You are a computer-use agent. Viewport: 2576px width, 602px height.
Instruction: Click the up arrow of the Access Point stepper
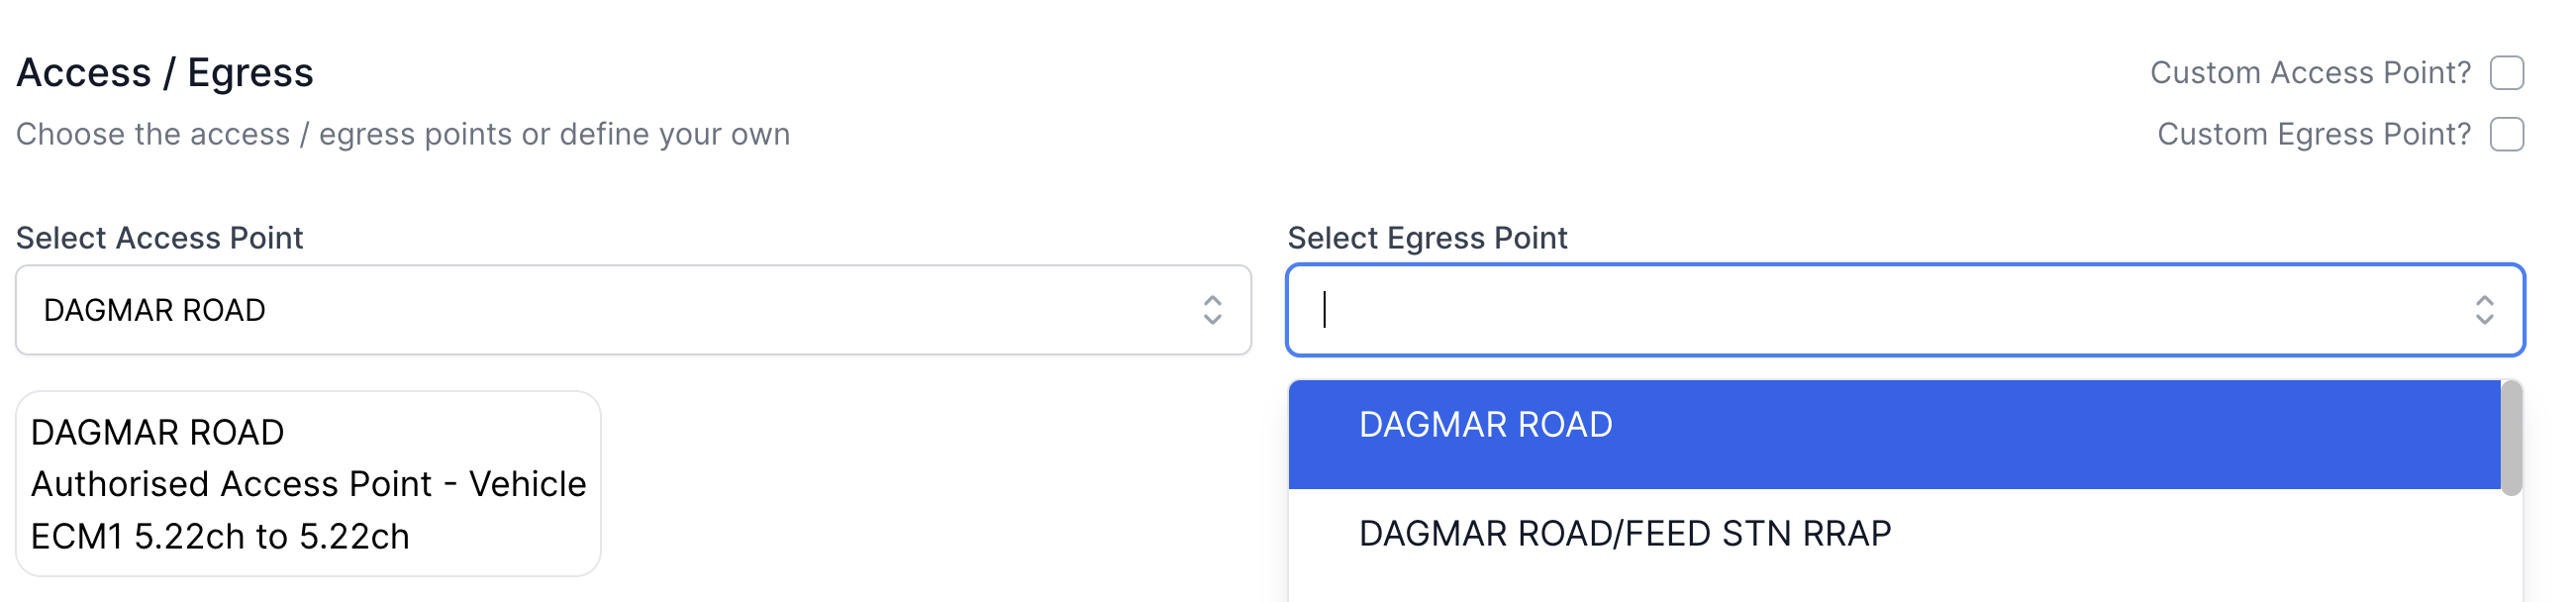[1213, 302]
